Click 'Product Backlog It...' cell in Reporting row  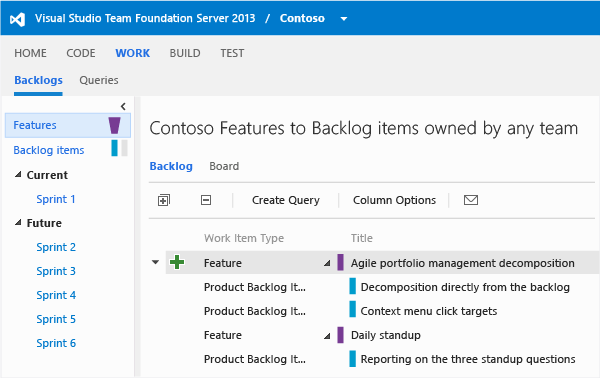tap(255, 359)
